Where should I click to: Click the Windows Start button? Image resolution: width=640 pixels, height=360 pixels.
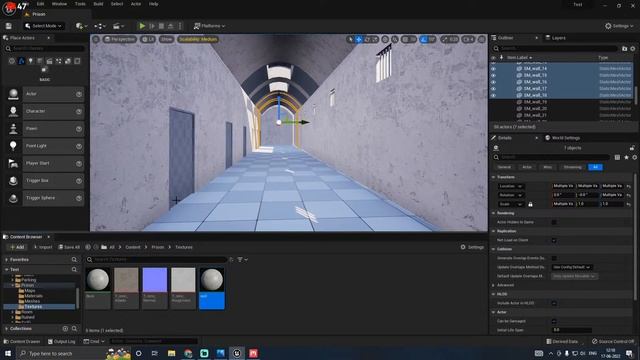[8, 353]
